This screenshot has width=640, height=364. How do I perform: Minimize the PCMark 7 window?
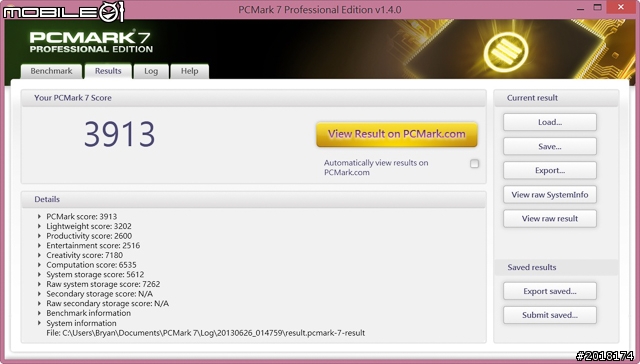coord(580,8)
